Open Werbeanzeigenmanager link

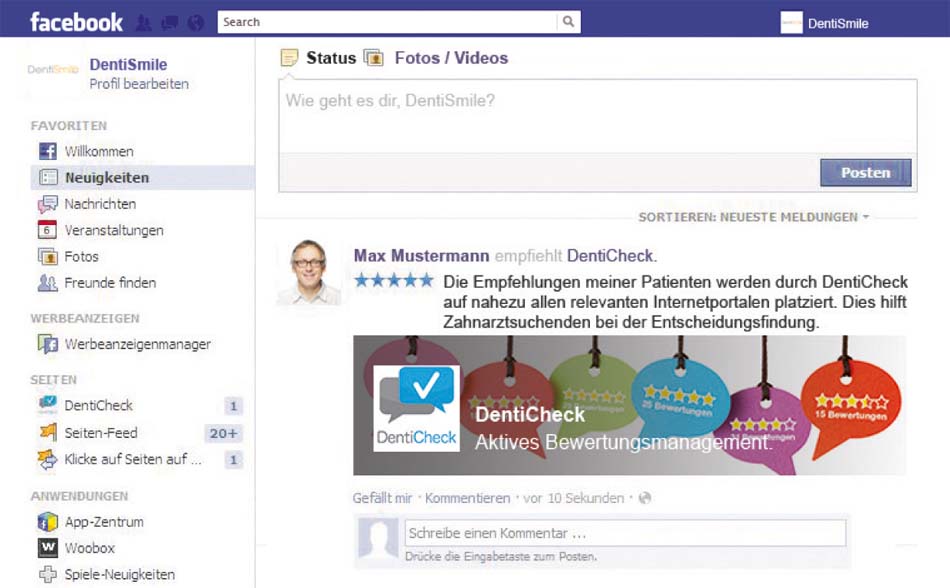[x=138, y=345]
